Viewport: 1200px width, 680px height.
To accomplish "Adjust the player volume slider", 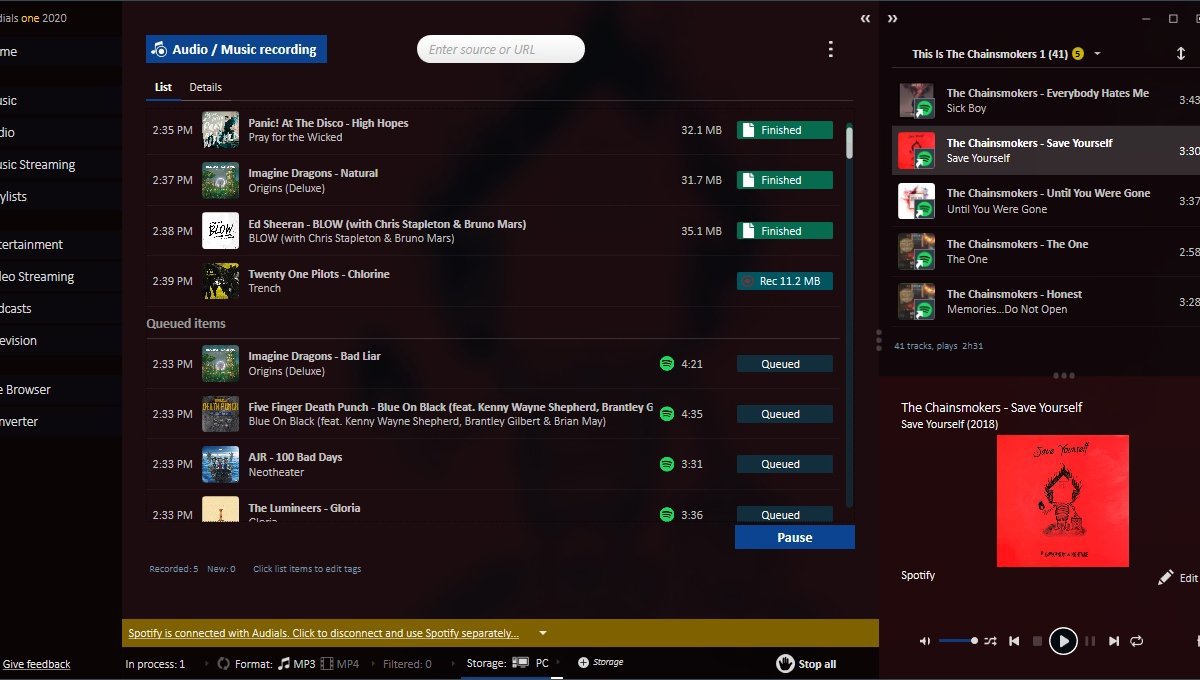I will [958, 641].
